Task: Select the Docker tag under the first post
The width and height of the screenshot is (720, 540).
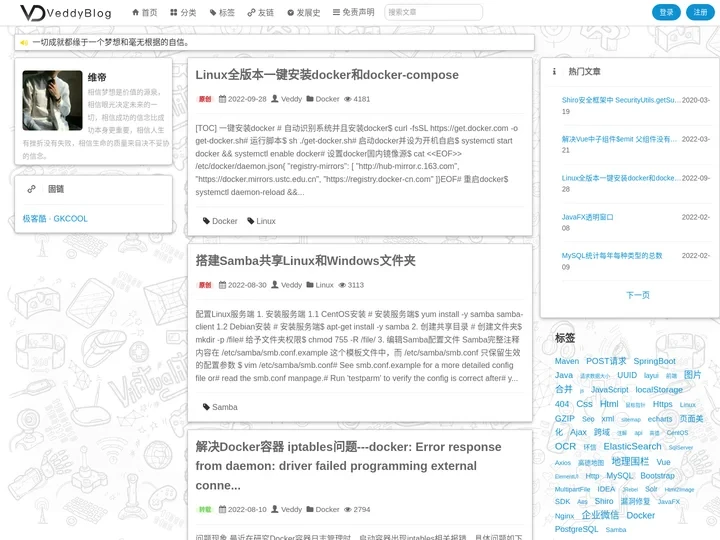Action: point(220,221)
